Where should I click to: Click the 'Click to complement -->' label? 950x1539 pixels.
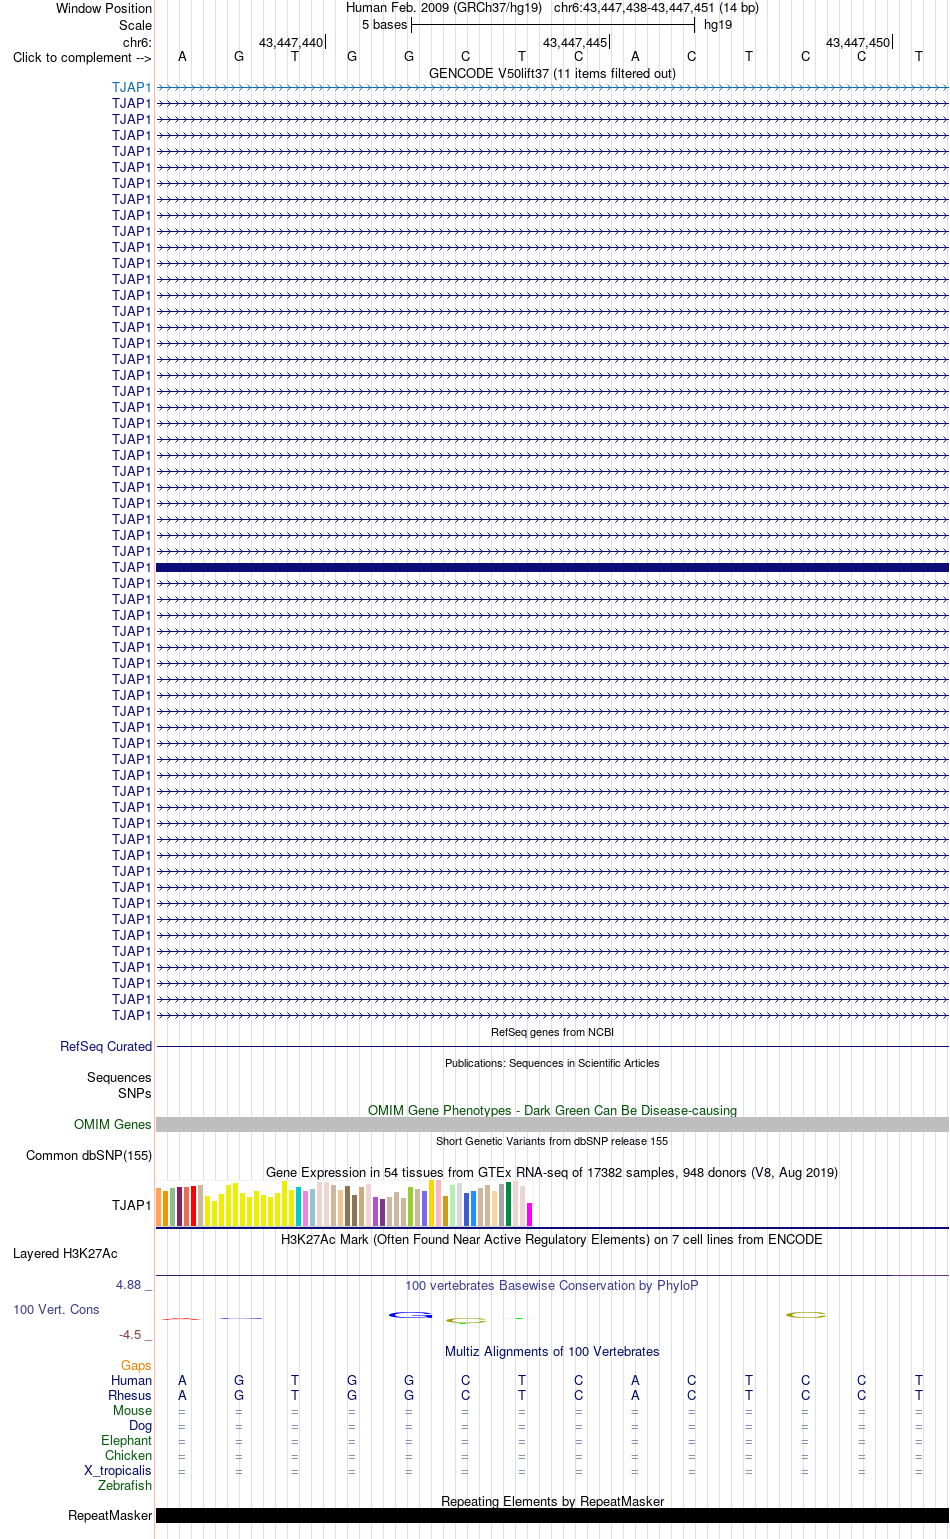[x=82, y=57]
